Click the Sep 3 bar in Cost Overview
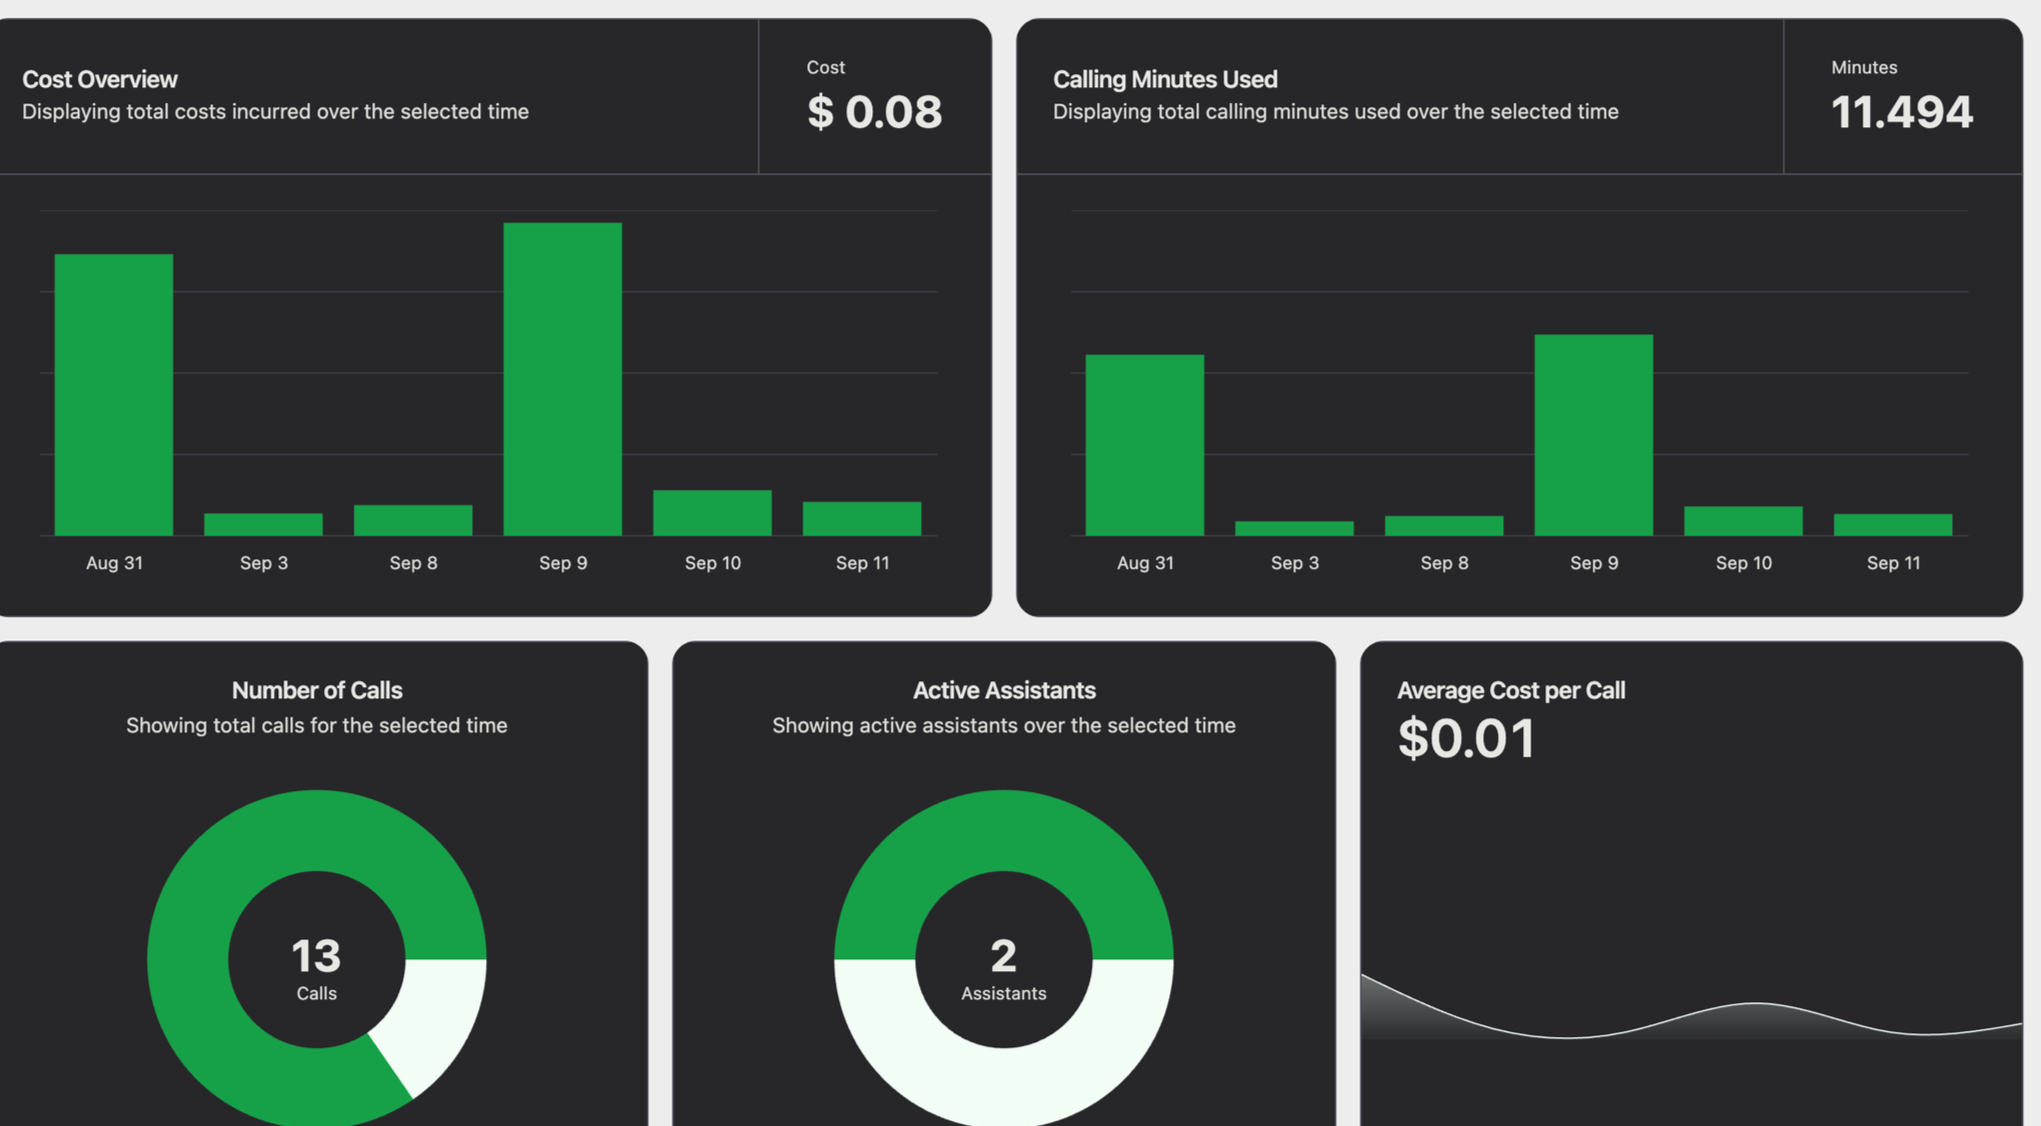This screenshot has height=1126, width=2041. point(263,524)
